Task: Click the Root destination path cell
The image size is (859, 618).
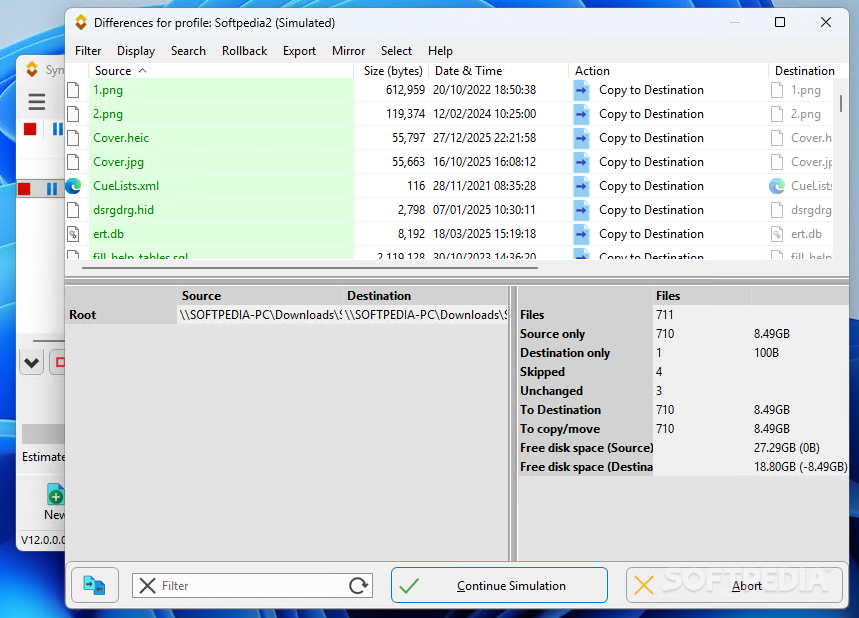Action: coord(426,315)
